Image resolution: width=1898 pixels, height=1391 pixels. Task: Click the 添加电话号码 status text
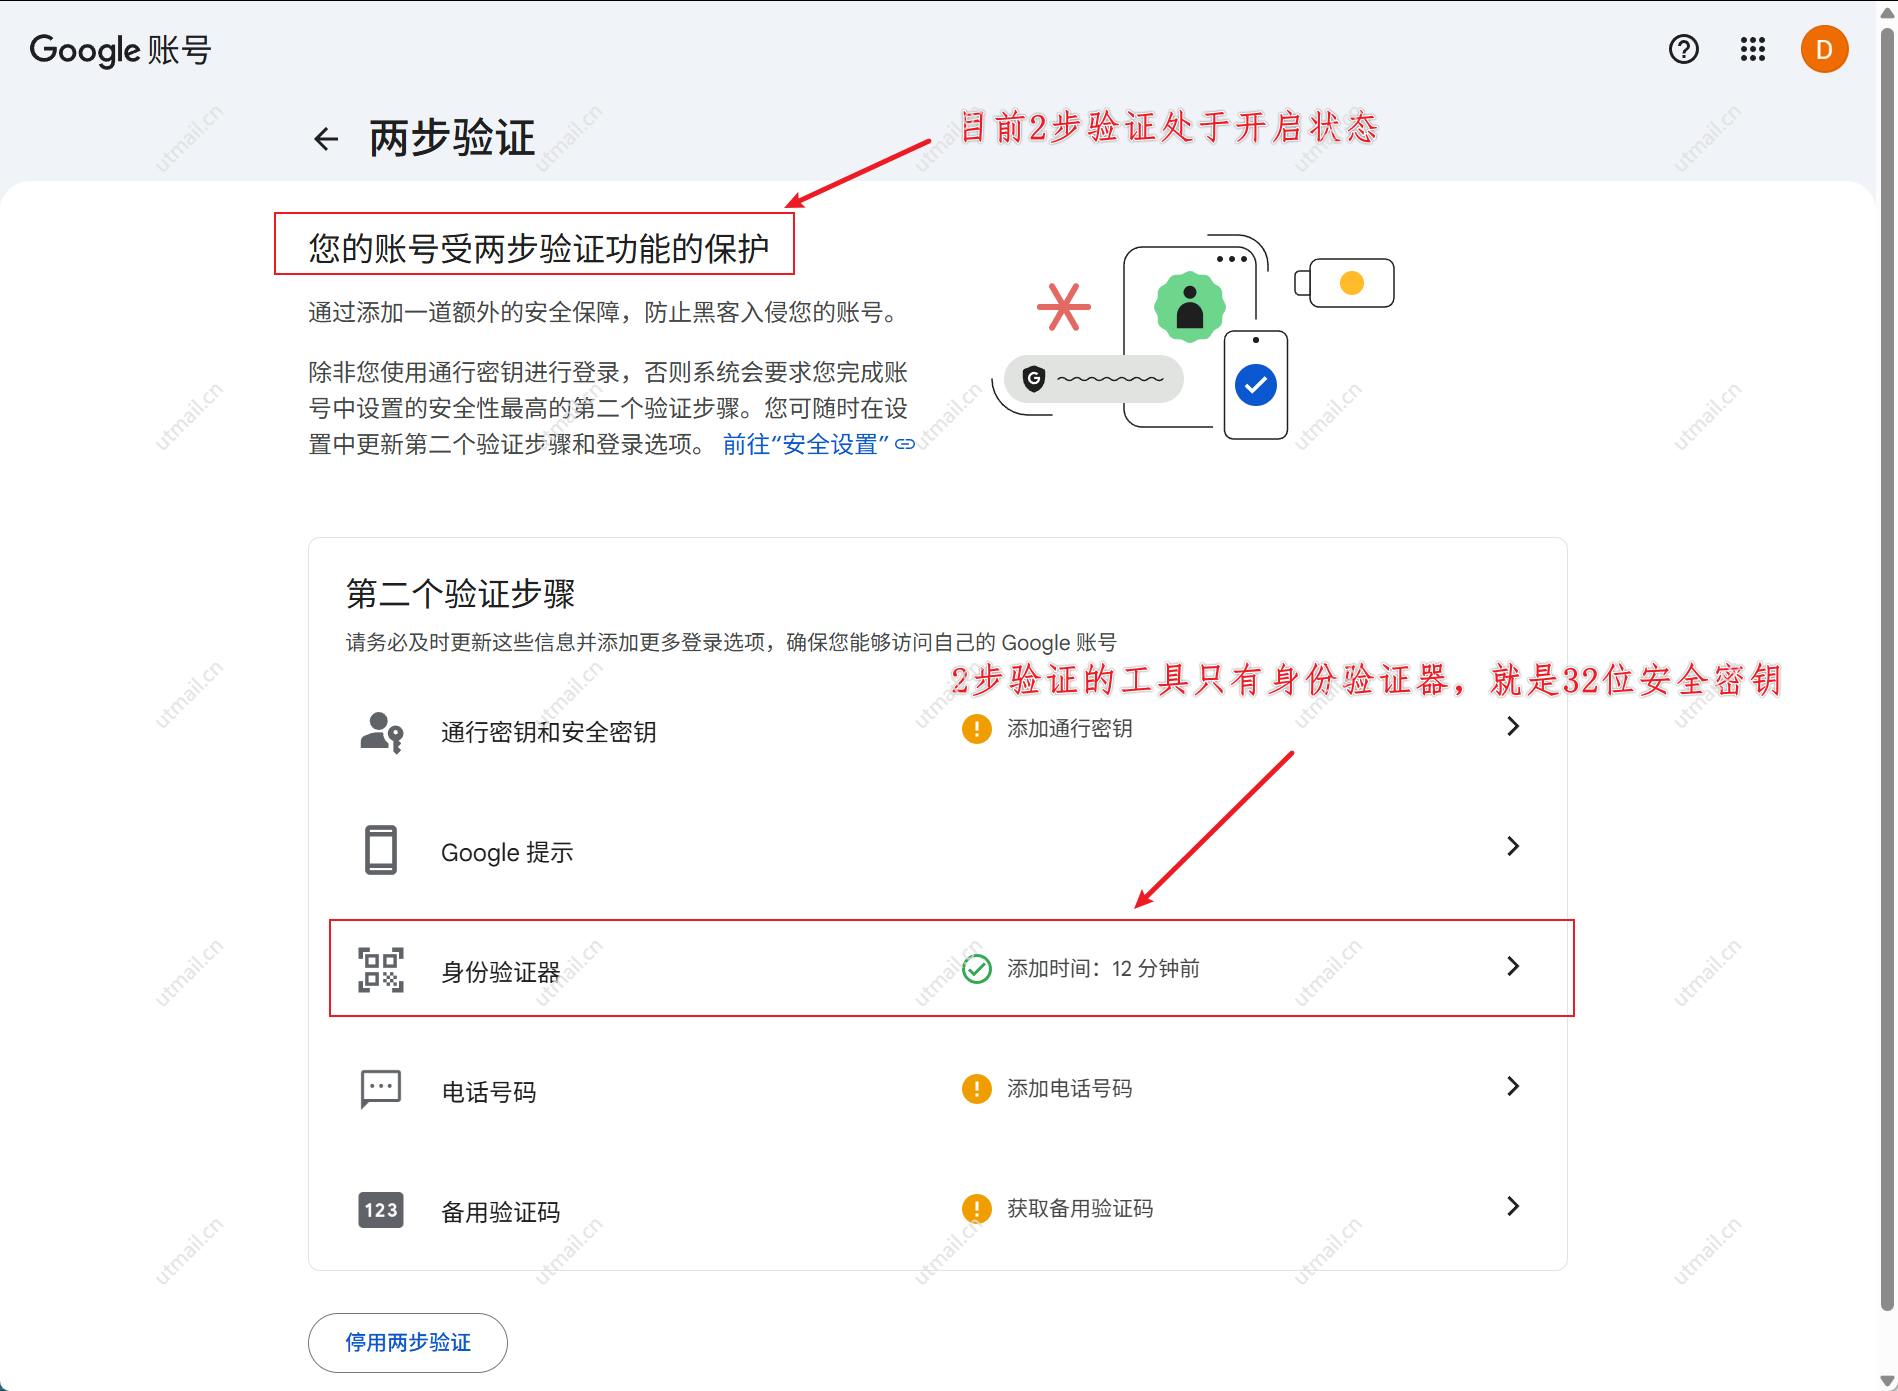1070,1089
